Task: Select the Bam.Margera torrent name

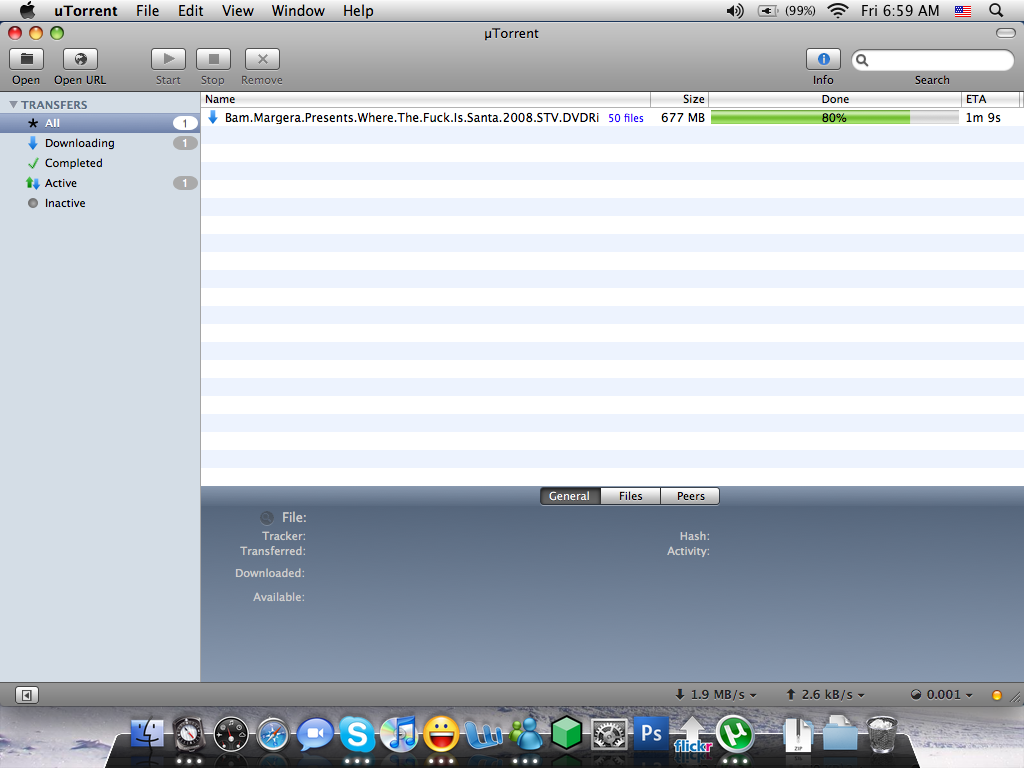Action: [x=411, y=118]
